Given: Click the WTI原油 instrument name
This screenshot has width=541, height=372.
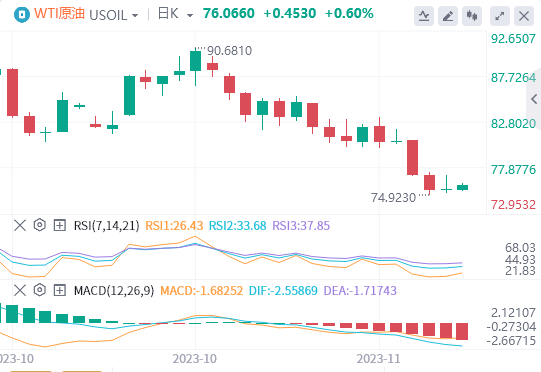Looking at the screenshot, I should [59, 13].
